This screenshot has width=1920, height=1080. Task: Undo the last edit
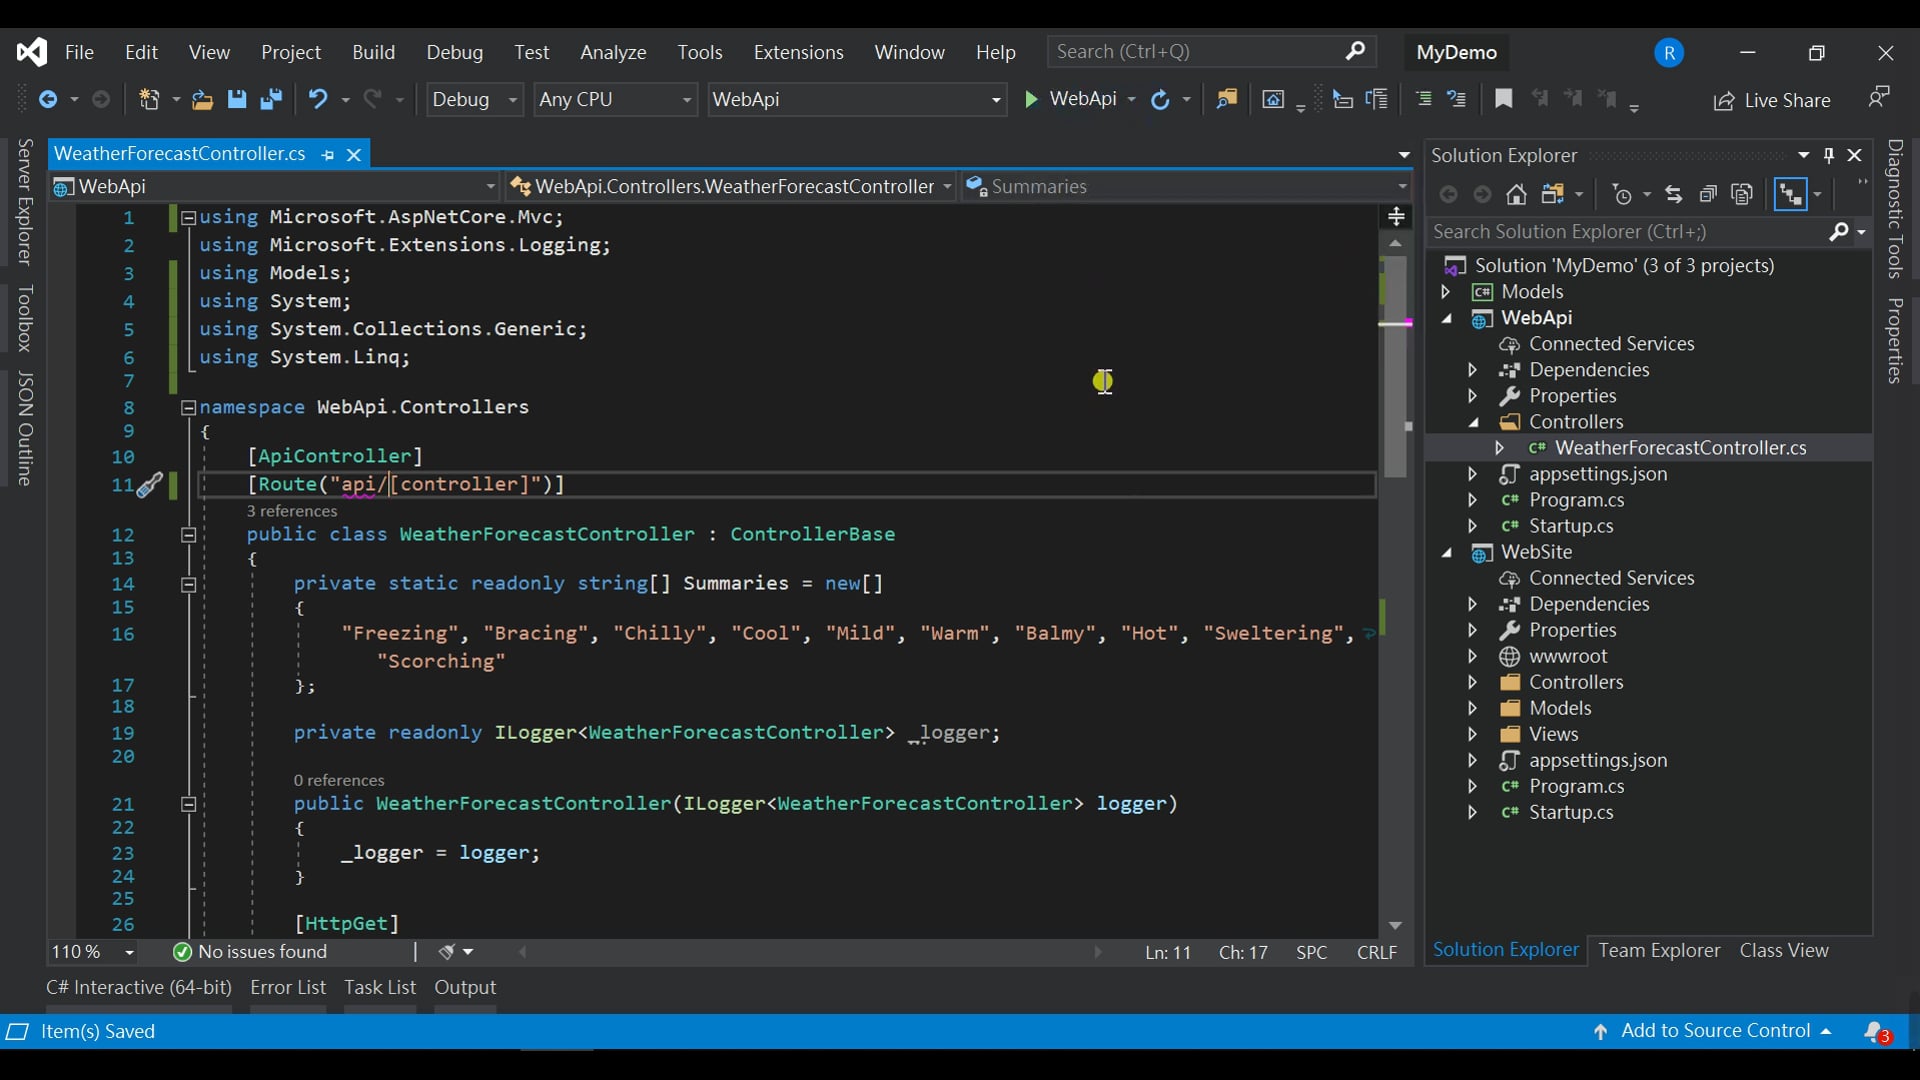pos(318,99)
